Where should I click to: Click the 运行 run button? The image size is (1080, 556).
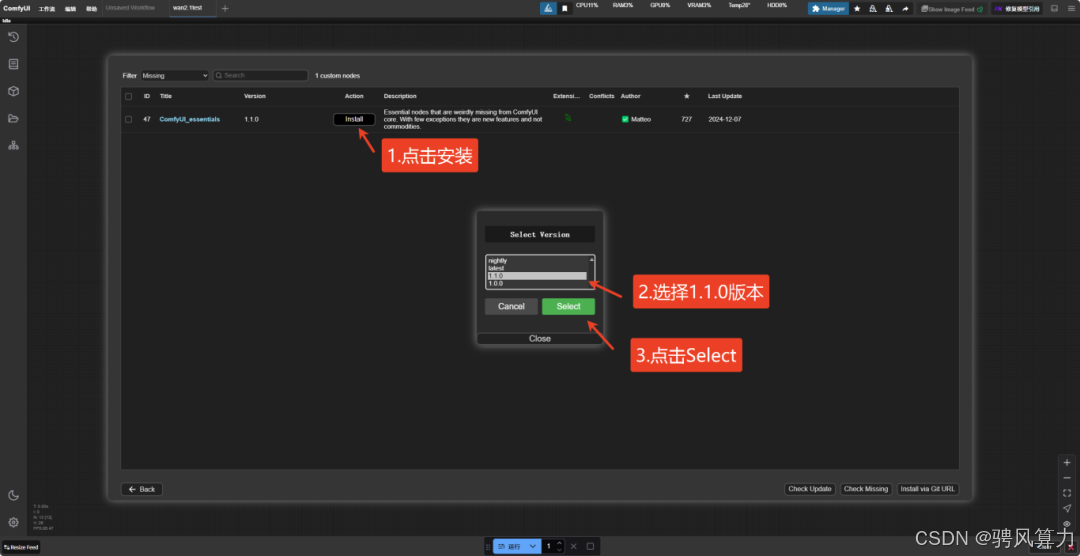pyautogui.click(x=509, y=546)
